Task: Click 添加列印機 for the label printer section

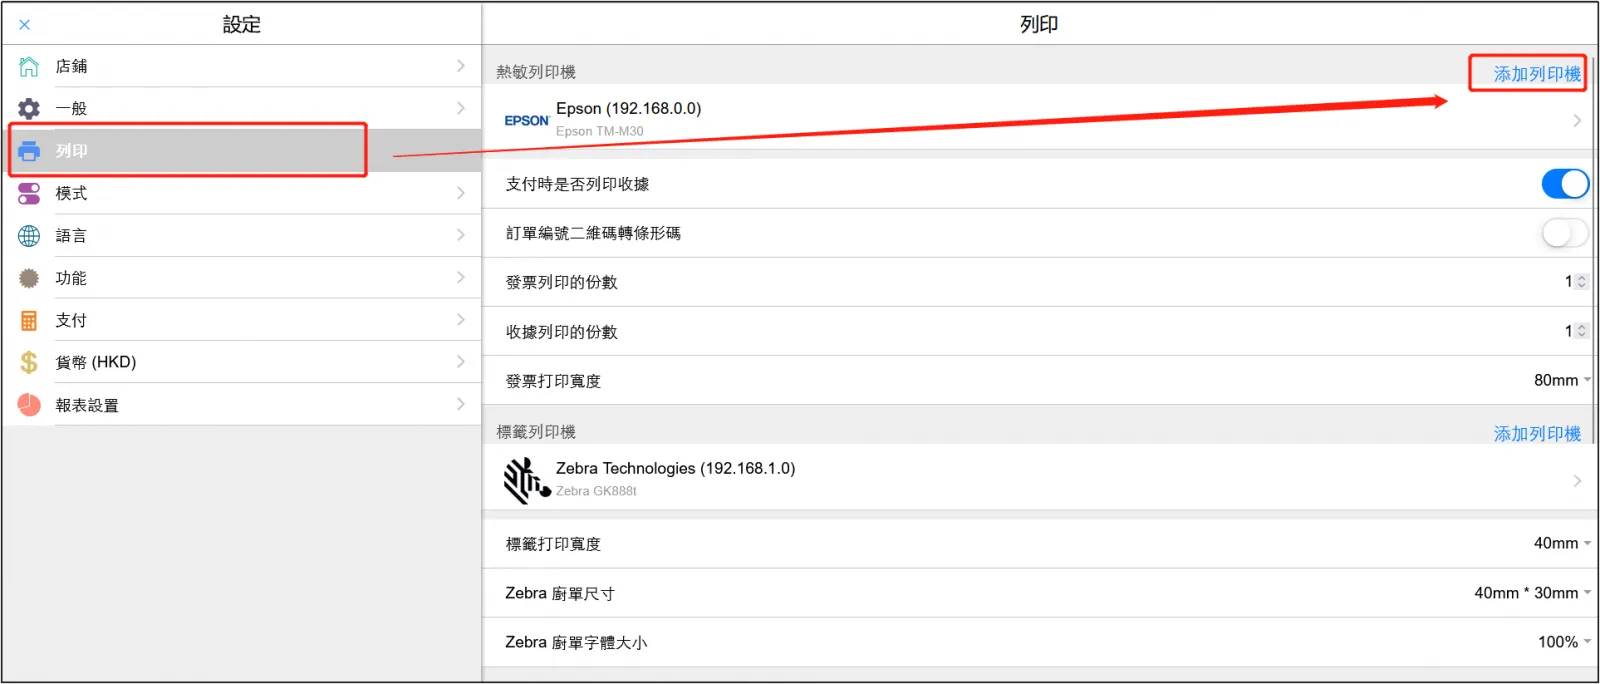Action: pyautogui.click(x=1536, y=434)
